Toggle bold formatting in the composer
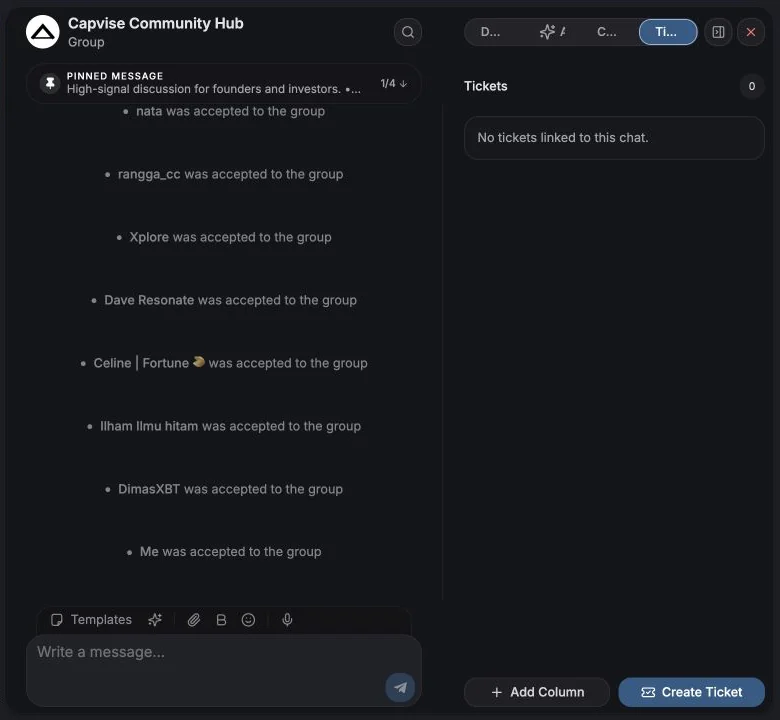The image size is (780, 720). coord(221,619)
